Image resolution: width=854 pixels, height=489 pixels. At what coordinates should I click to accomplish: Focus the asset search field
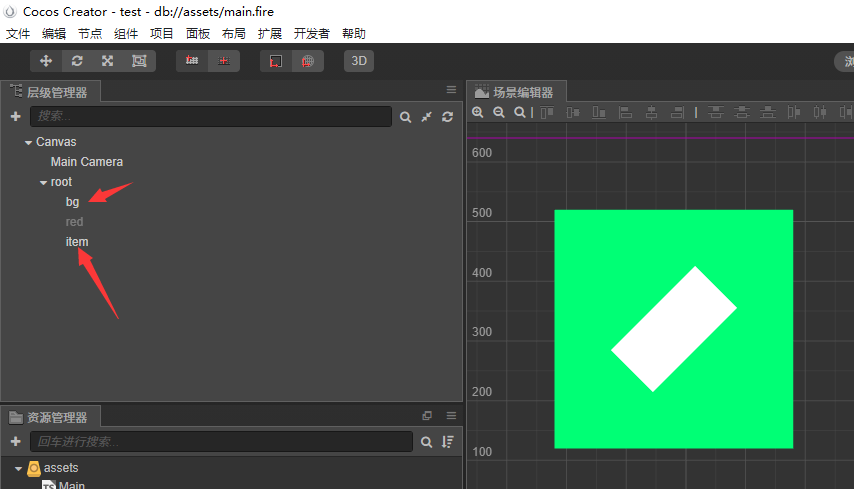point(221,441)
